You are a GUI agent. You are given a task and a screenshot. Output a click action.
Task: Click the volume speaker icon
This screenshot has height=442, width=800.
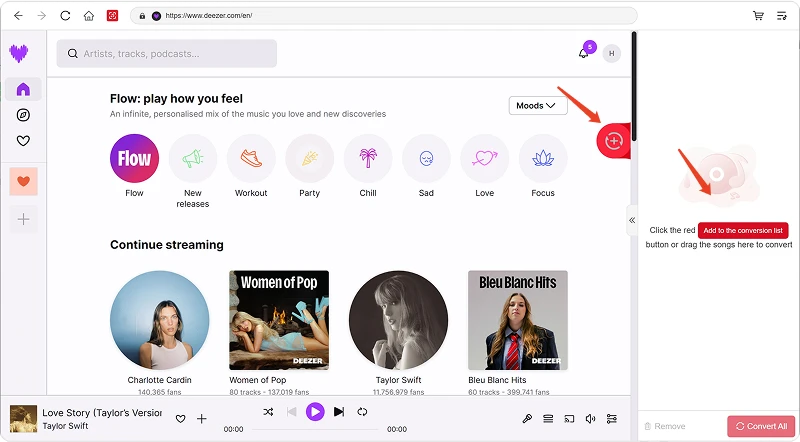point(590,419)
